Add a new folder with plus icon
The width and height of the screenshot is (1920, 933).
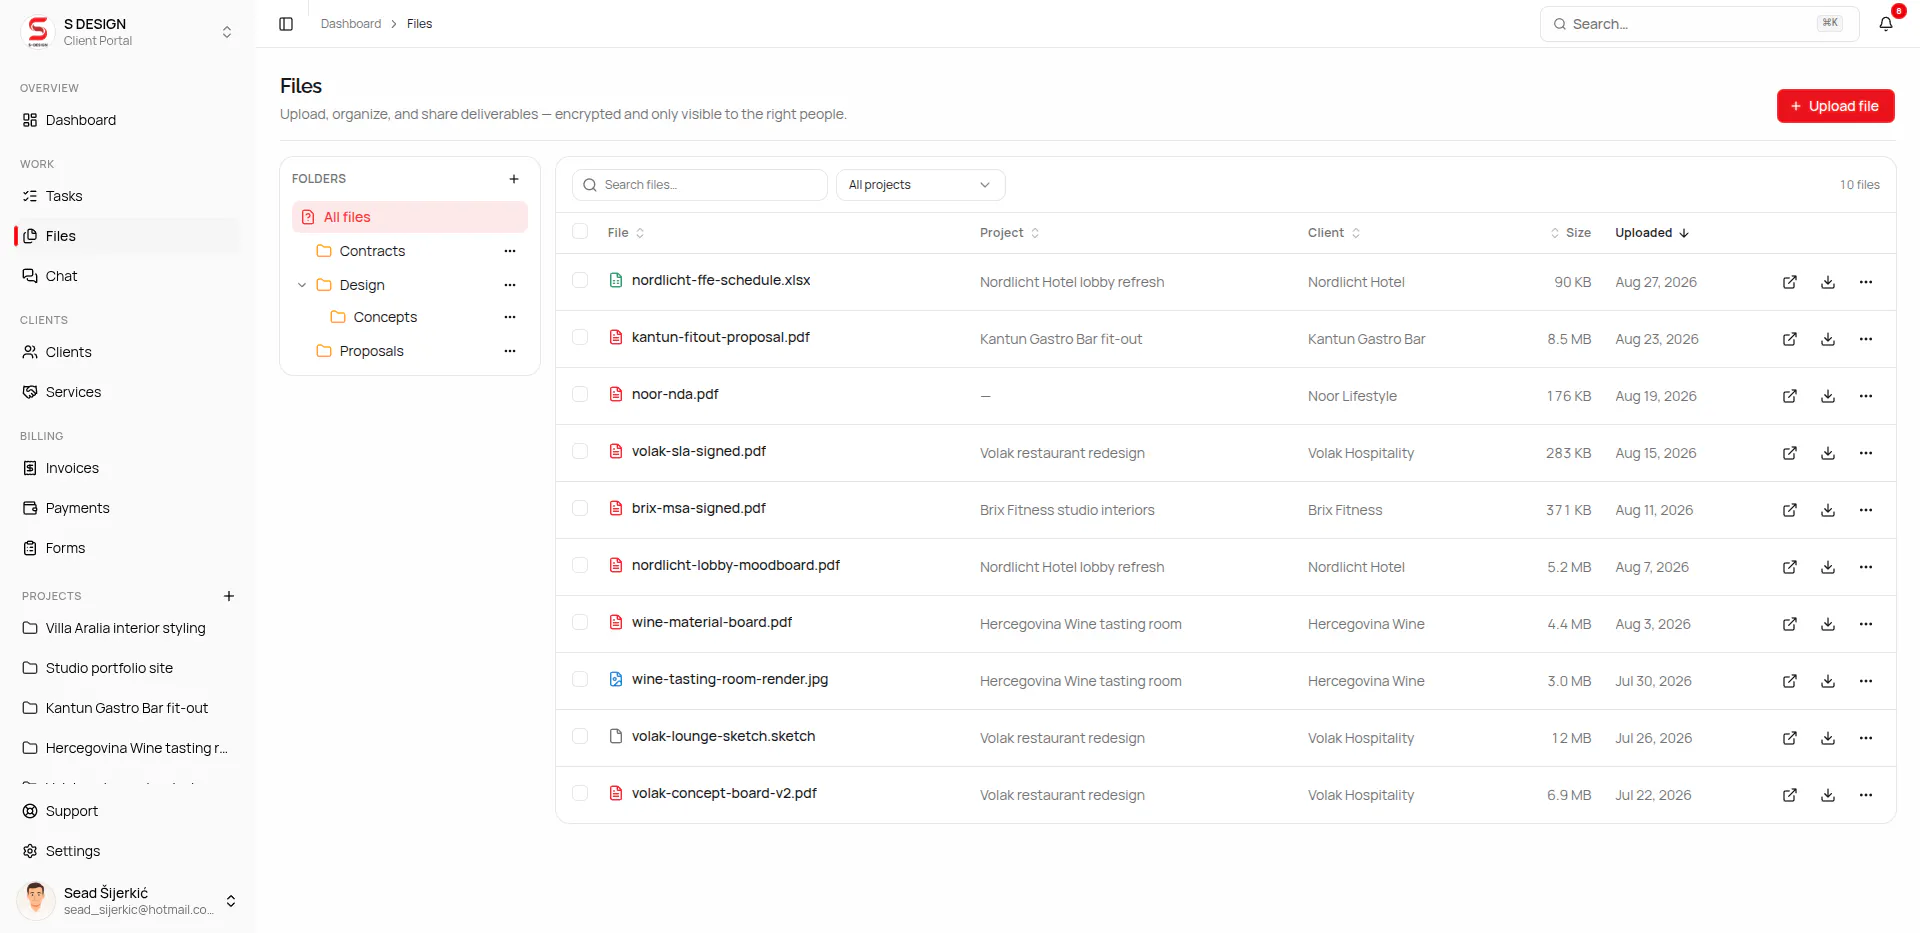514,179
